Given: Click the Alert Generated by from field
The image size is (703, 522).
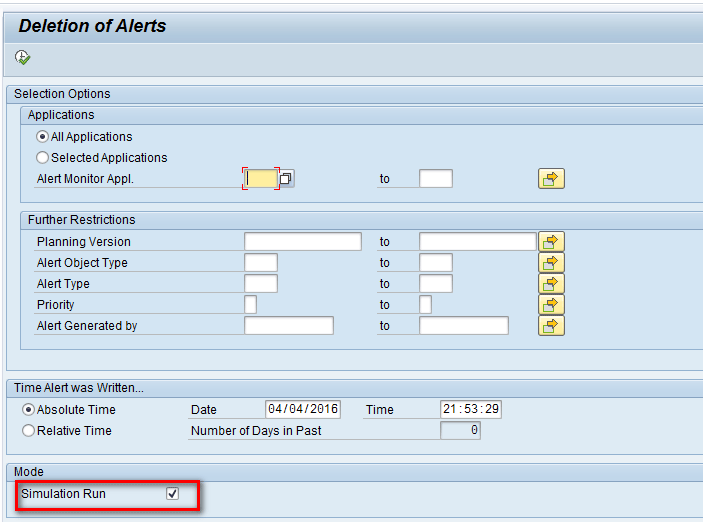Looking at the screenshot, I should click(x=289, y=326).
